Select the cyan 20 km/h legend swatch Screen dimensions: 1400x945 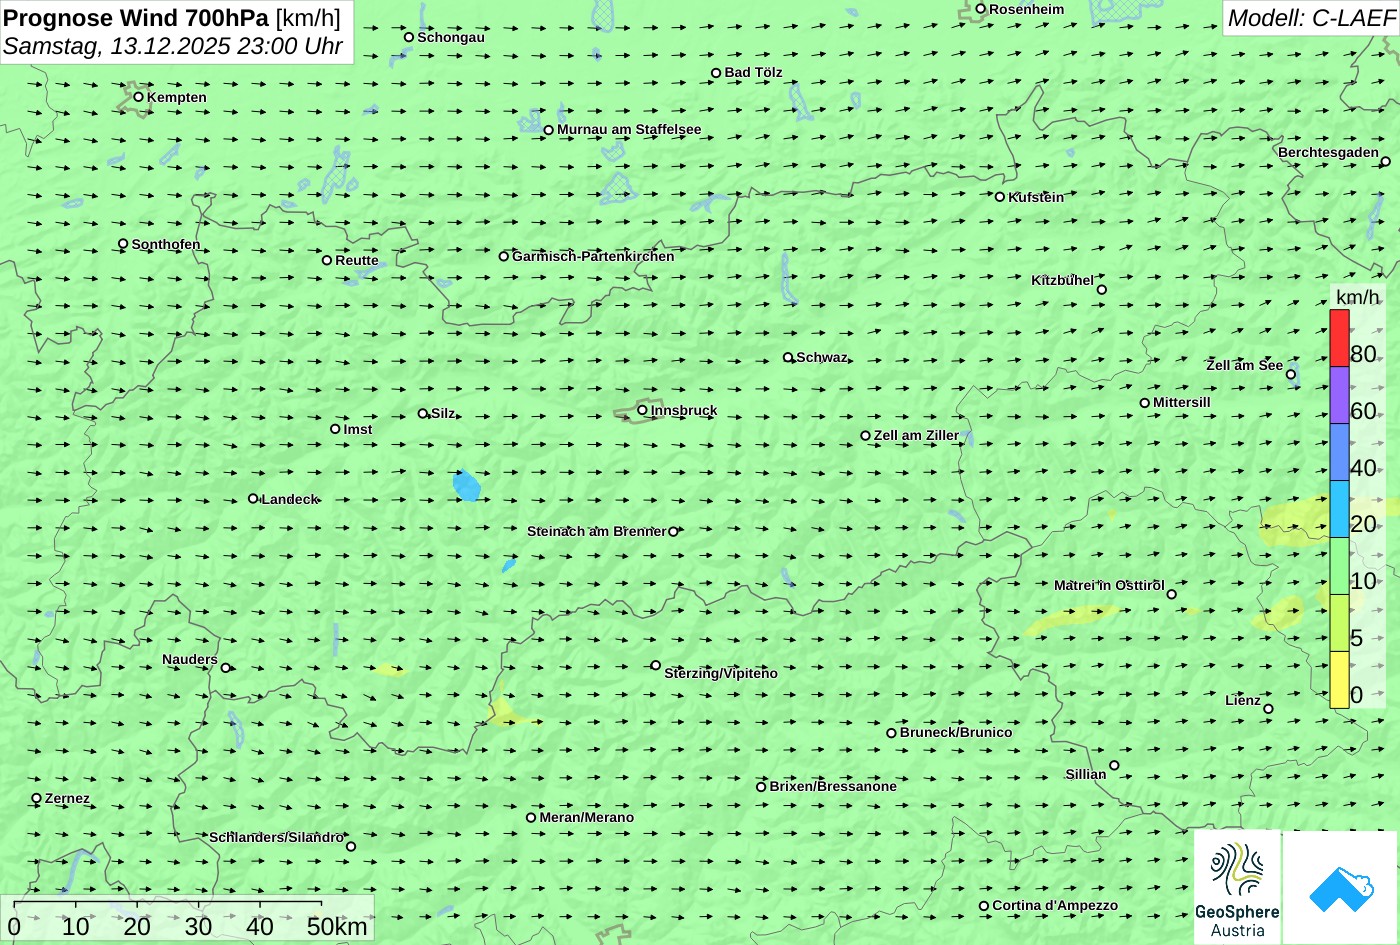point(1339,509)
